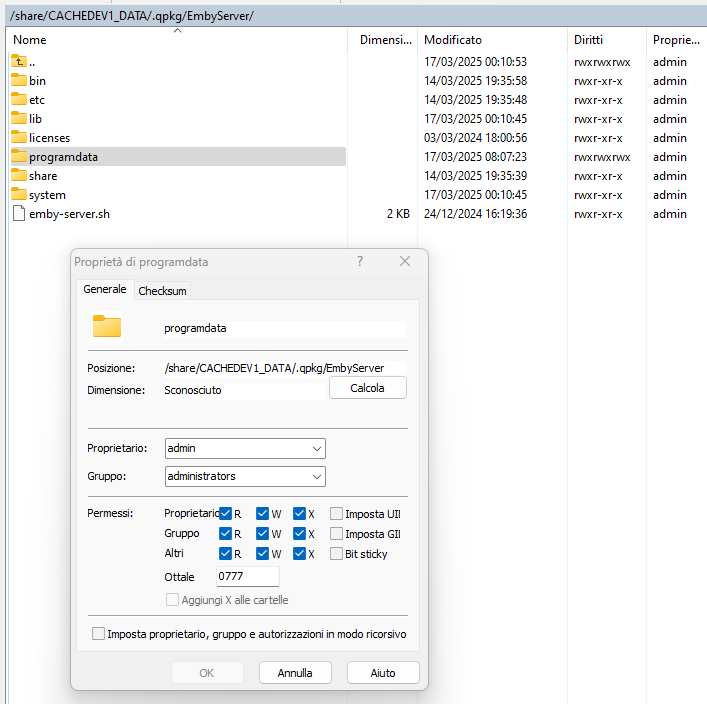The height and width of the screenshot is (704, 707).
Task: Click the Dimensione field showing Sconosciuto
Action: [243, 390]
